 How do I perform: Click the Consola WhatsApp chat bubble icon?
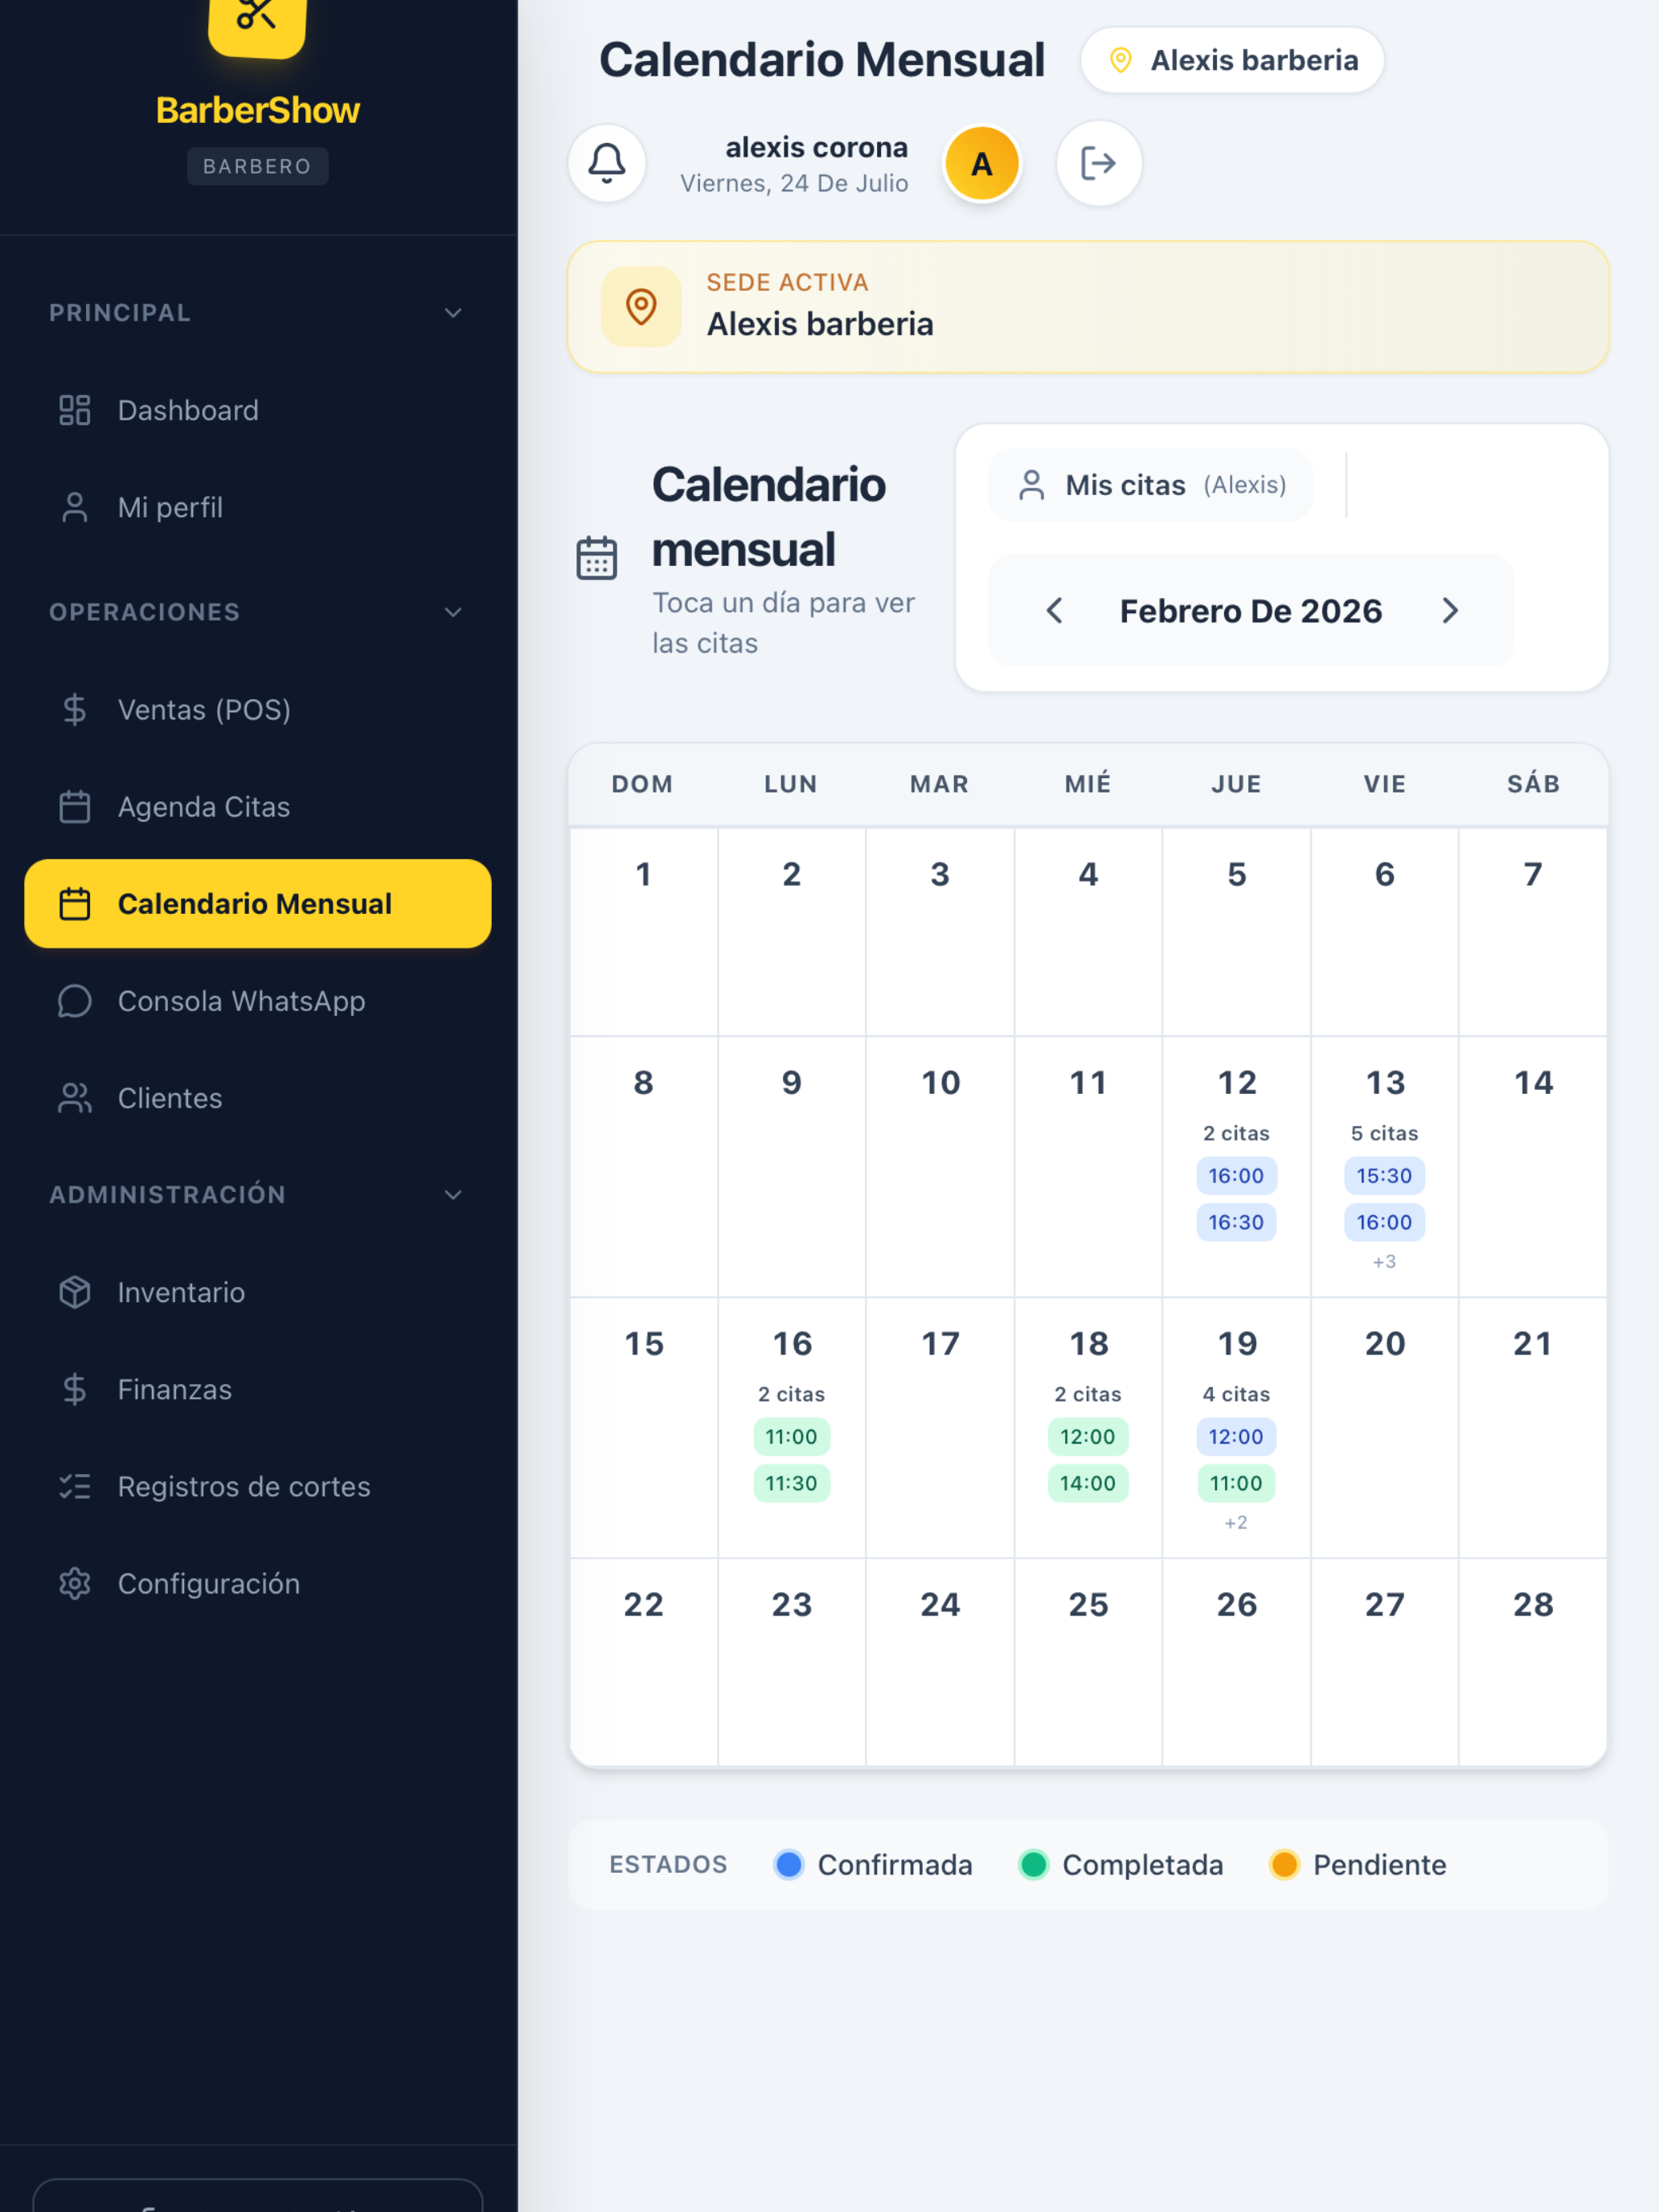click(x=75, y=1000)
